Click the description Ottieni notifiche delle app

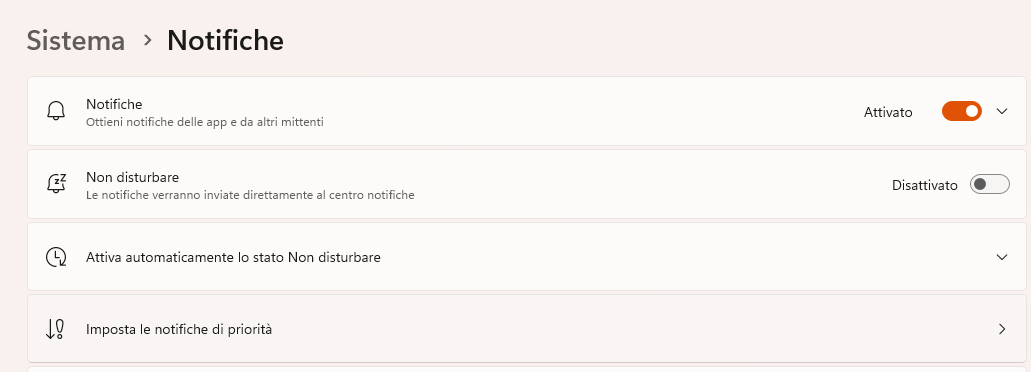(x=204, y=122)
